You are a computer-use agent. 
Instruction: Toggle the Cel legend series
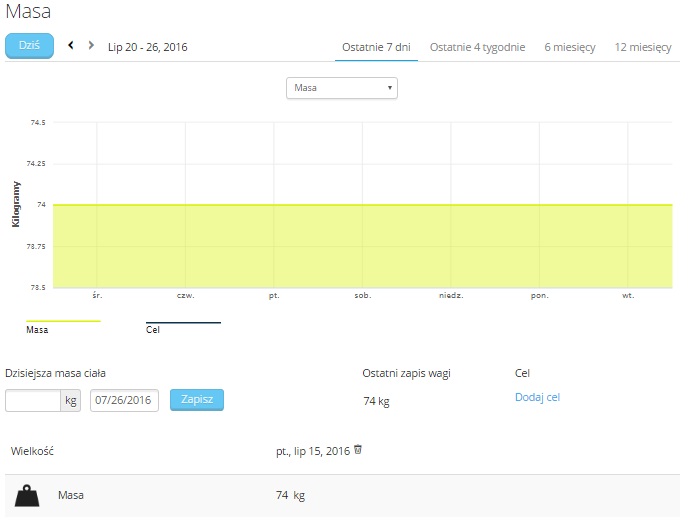pyautogui.click(x=153, y=329)
